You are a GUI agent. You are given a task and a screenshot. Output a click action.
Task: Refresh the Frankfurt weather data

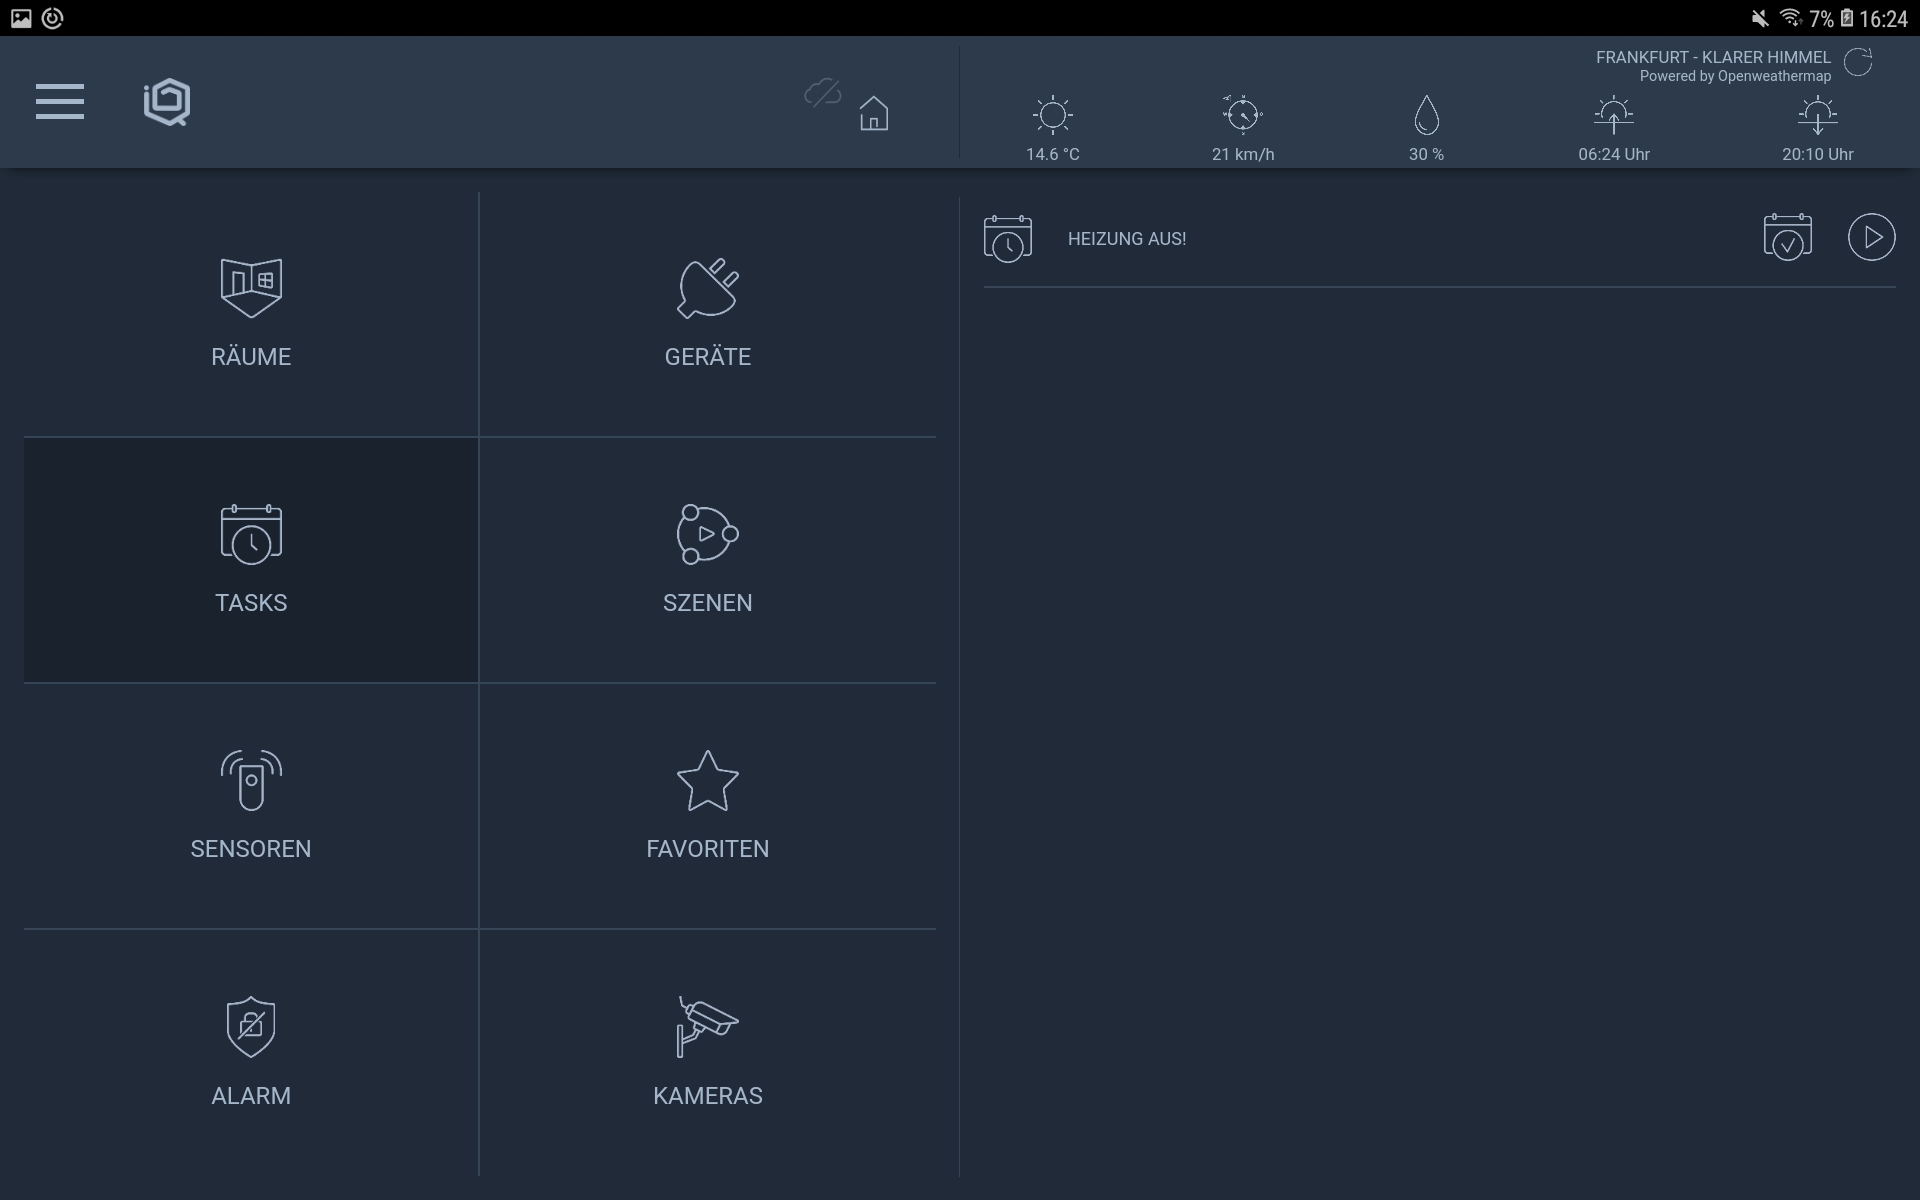tap(1858, 62)
